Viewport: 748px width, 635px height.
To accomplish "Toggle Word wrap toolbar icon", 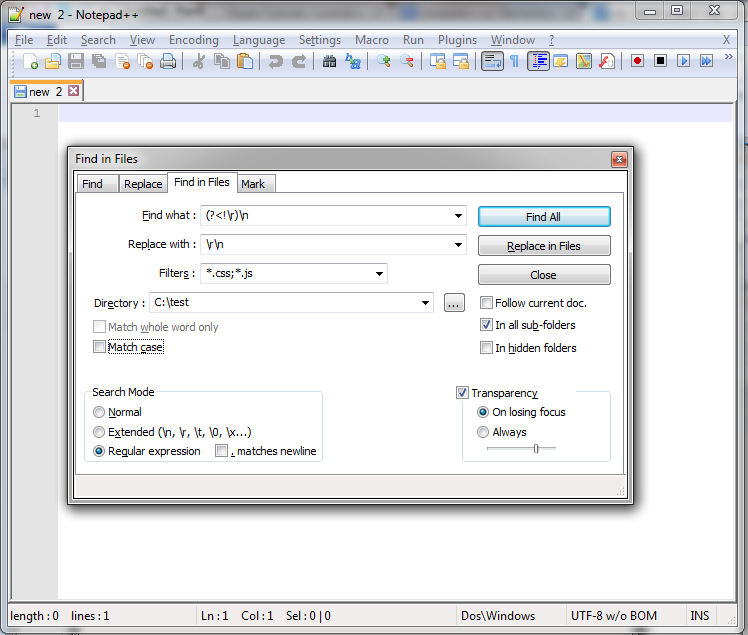I will [x=491, y=61].
